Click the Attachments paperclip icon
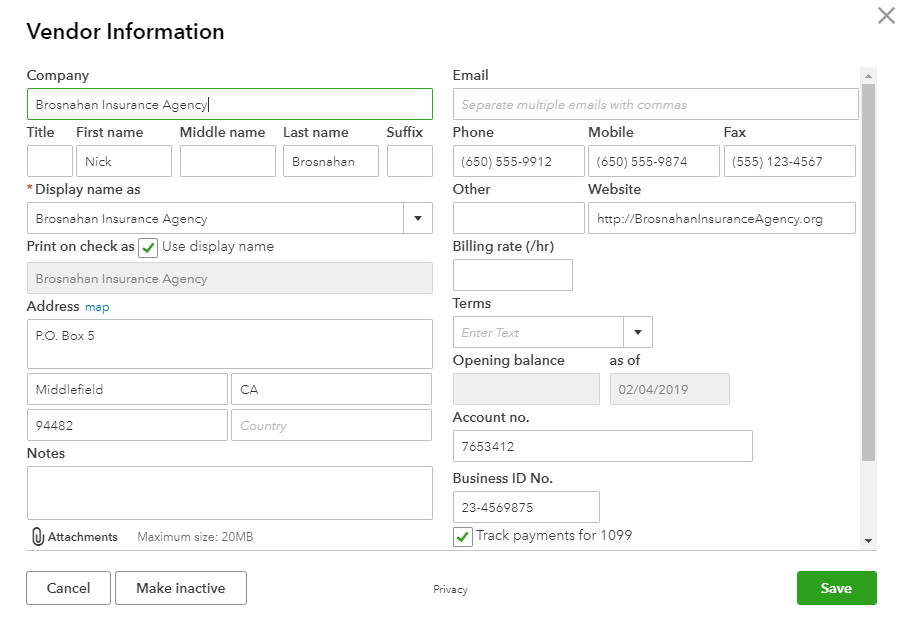Screen dimensions: 907x619 pos(38,536)
